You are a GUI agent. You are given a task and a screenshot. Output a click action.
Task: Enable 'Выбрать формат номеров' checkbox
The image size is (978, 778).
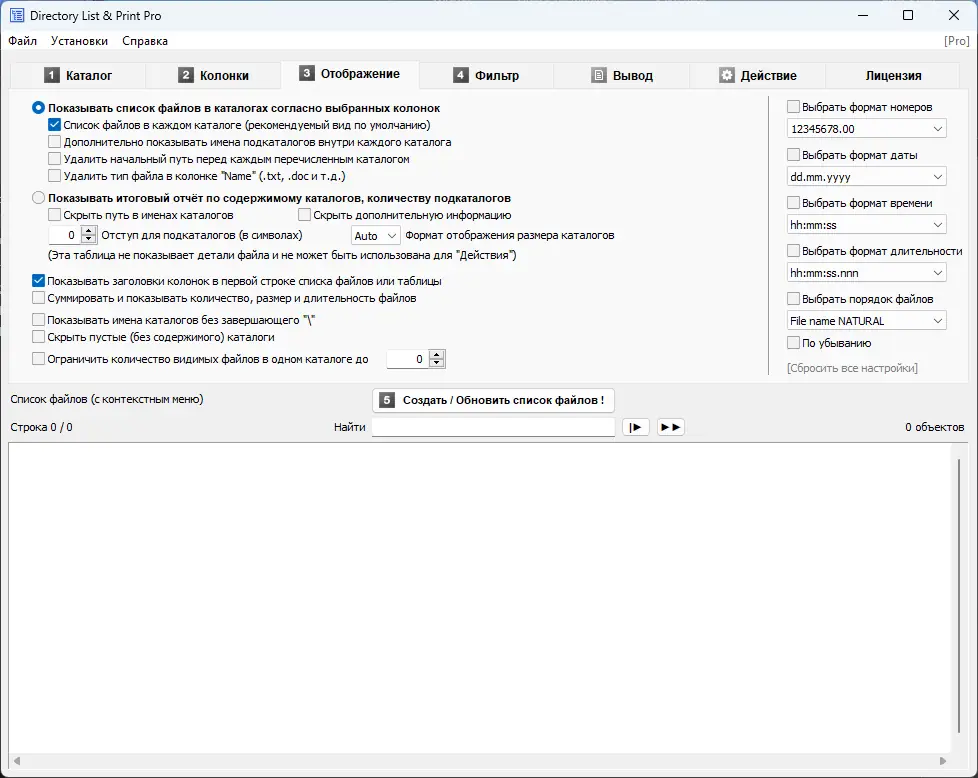coord(793,107)
